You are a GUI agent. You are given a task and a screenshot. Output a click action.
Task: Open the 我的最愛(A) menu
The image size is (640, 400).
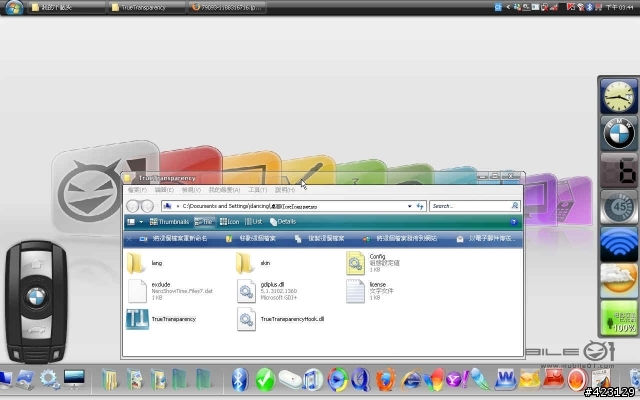(224, 190)
